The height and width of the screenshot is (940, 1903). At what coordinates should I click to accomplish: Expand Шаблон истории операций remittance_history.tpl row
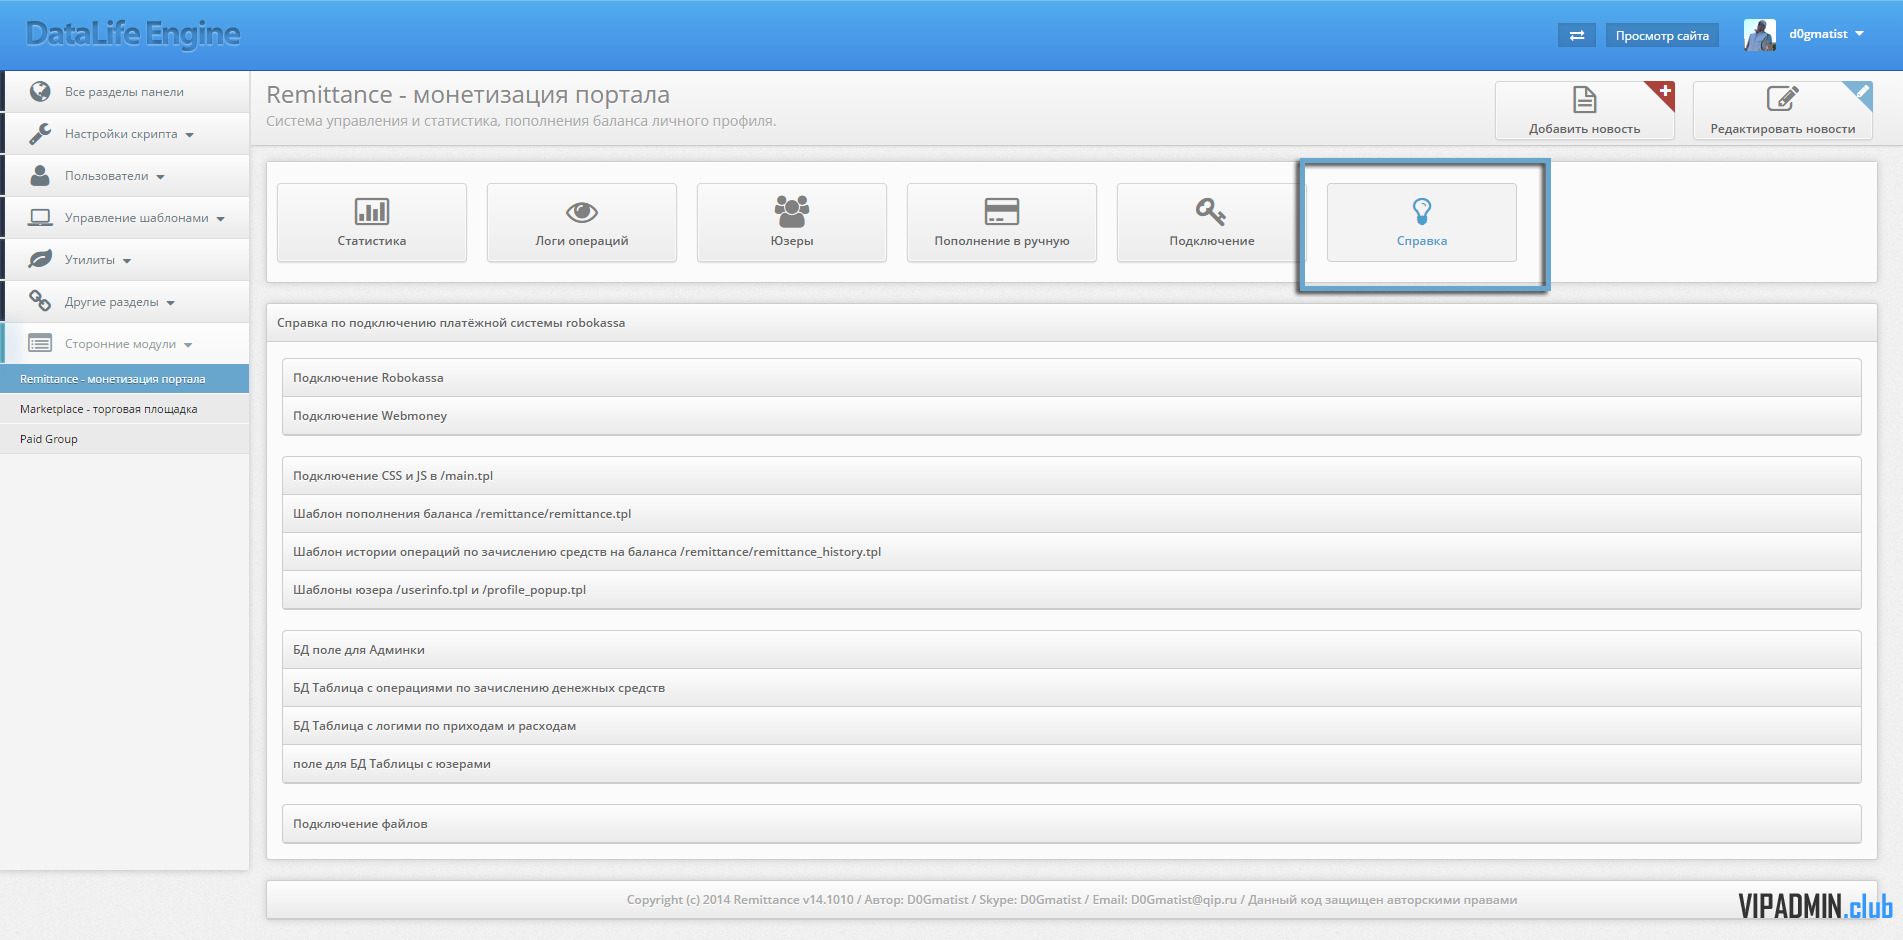pos(1071,552)
